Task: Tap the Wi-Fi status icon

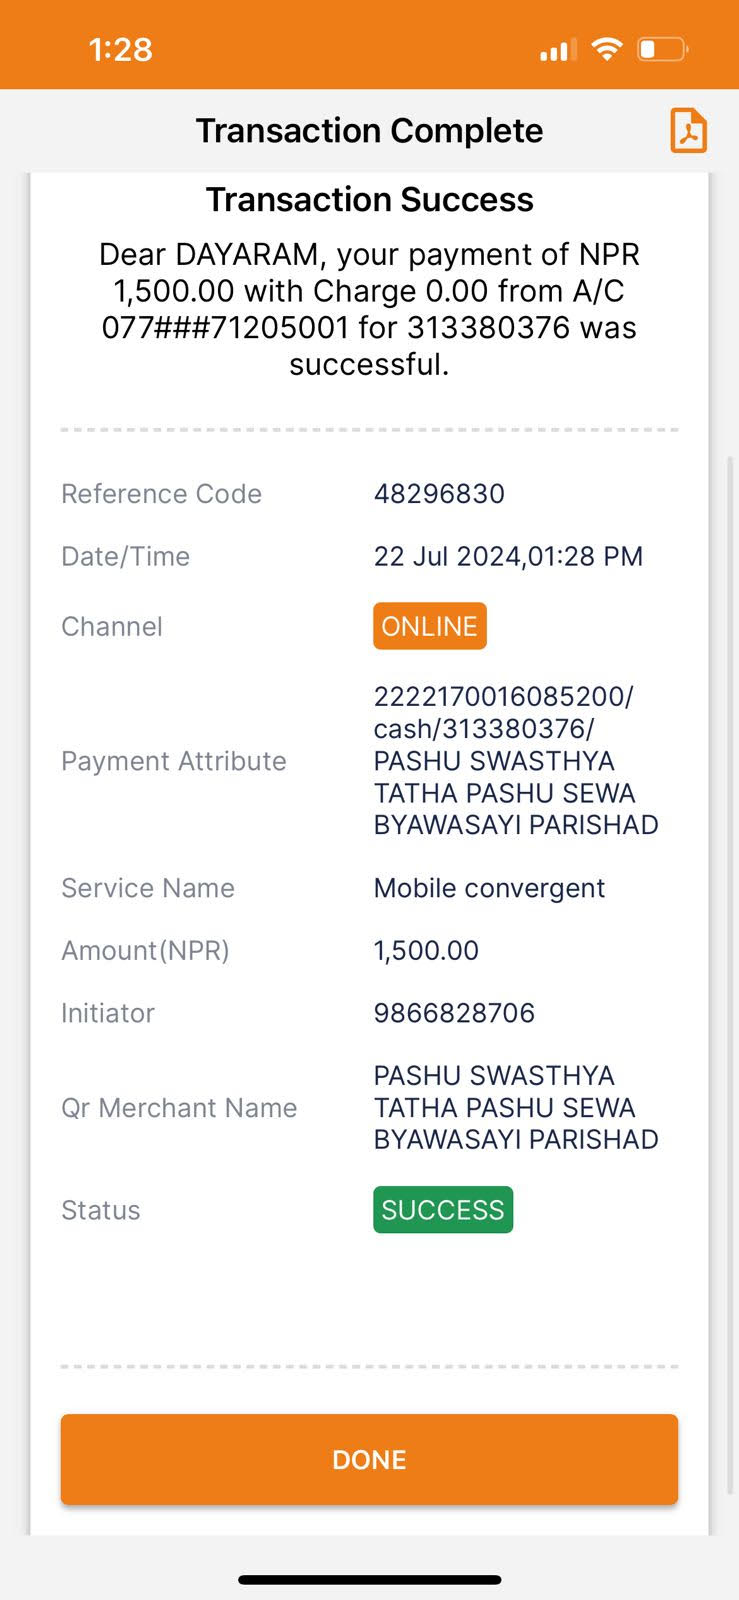Action: pyautogui.click(x=606, y=49)
